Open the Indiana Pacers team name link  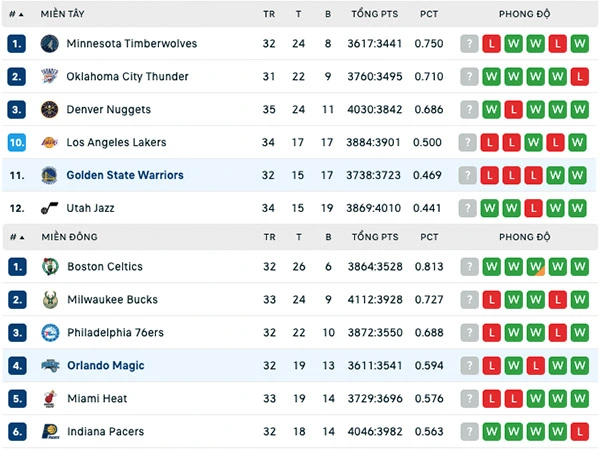tap(106, 432)
